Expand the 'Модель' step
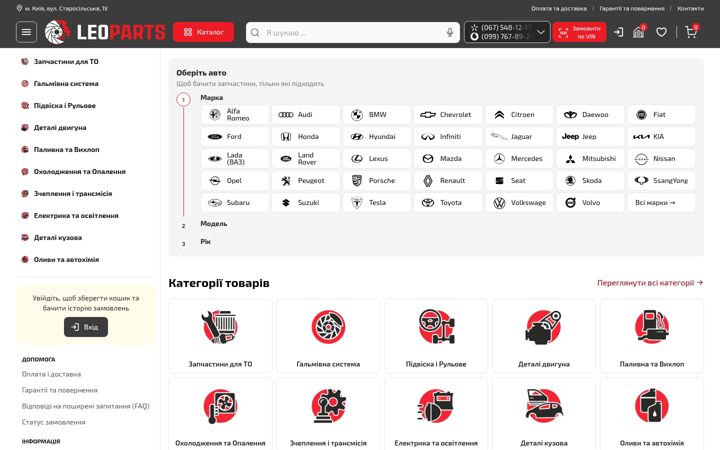The height and width of the screenshot is (450, 720). click(214, 224)
